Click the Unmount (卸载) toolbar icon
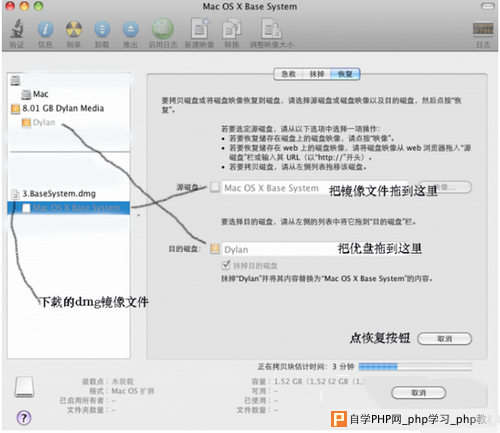 tap(102, 29)
